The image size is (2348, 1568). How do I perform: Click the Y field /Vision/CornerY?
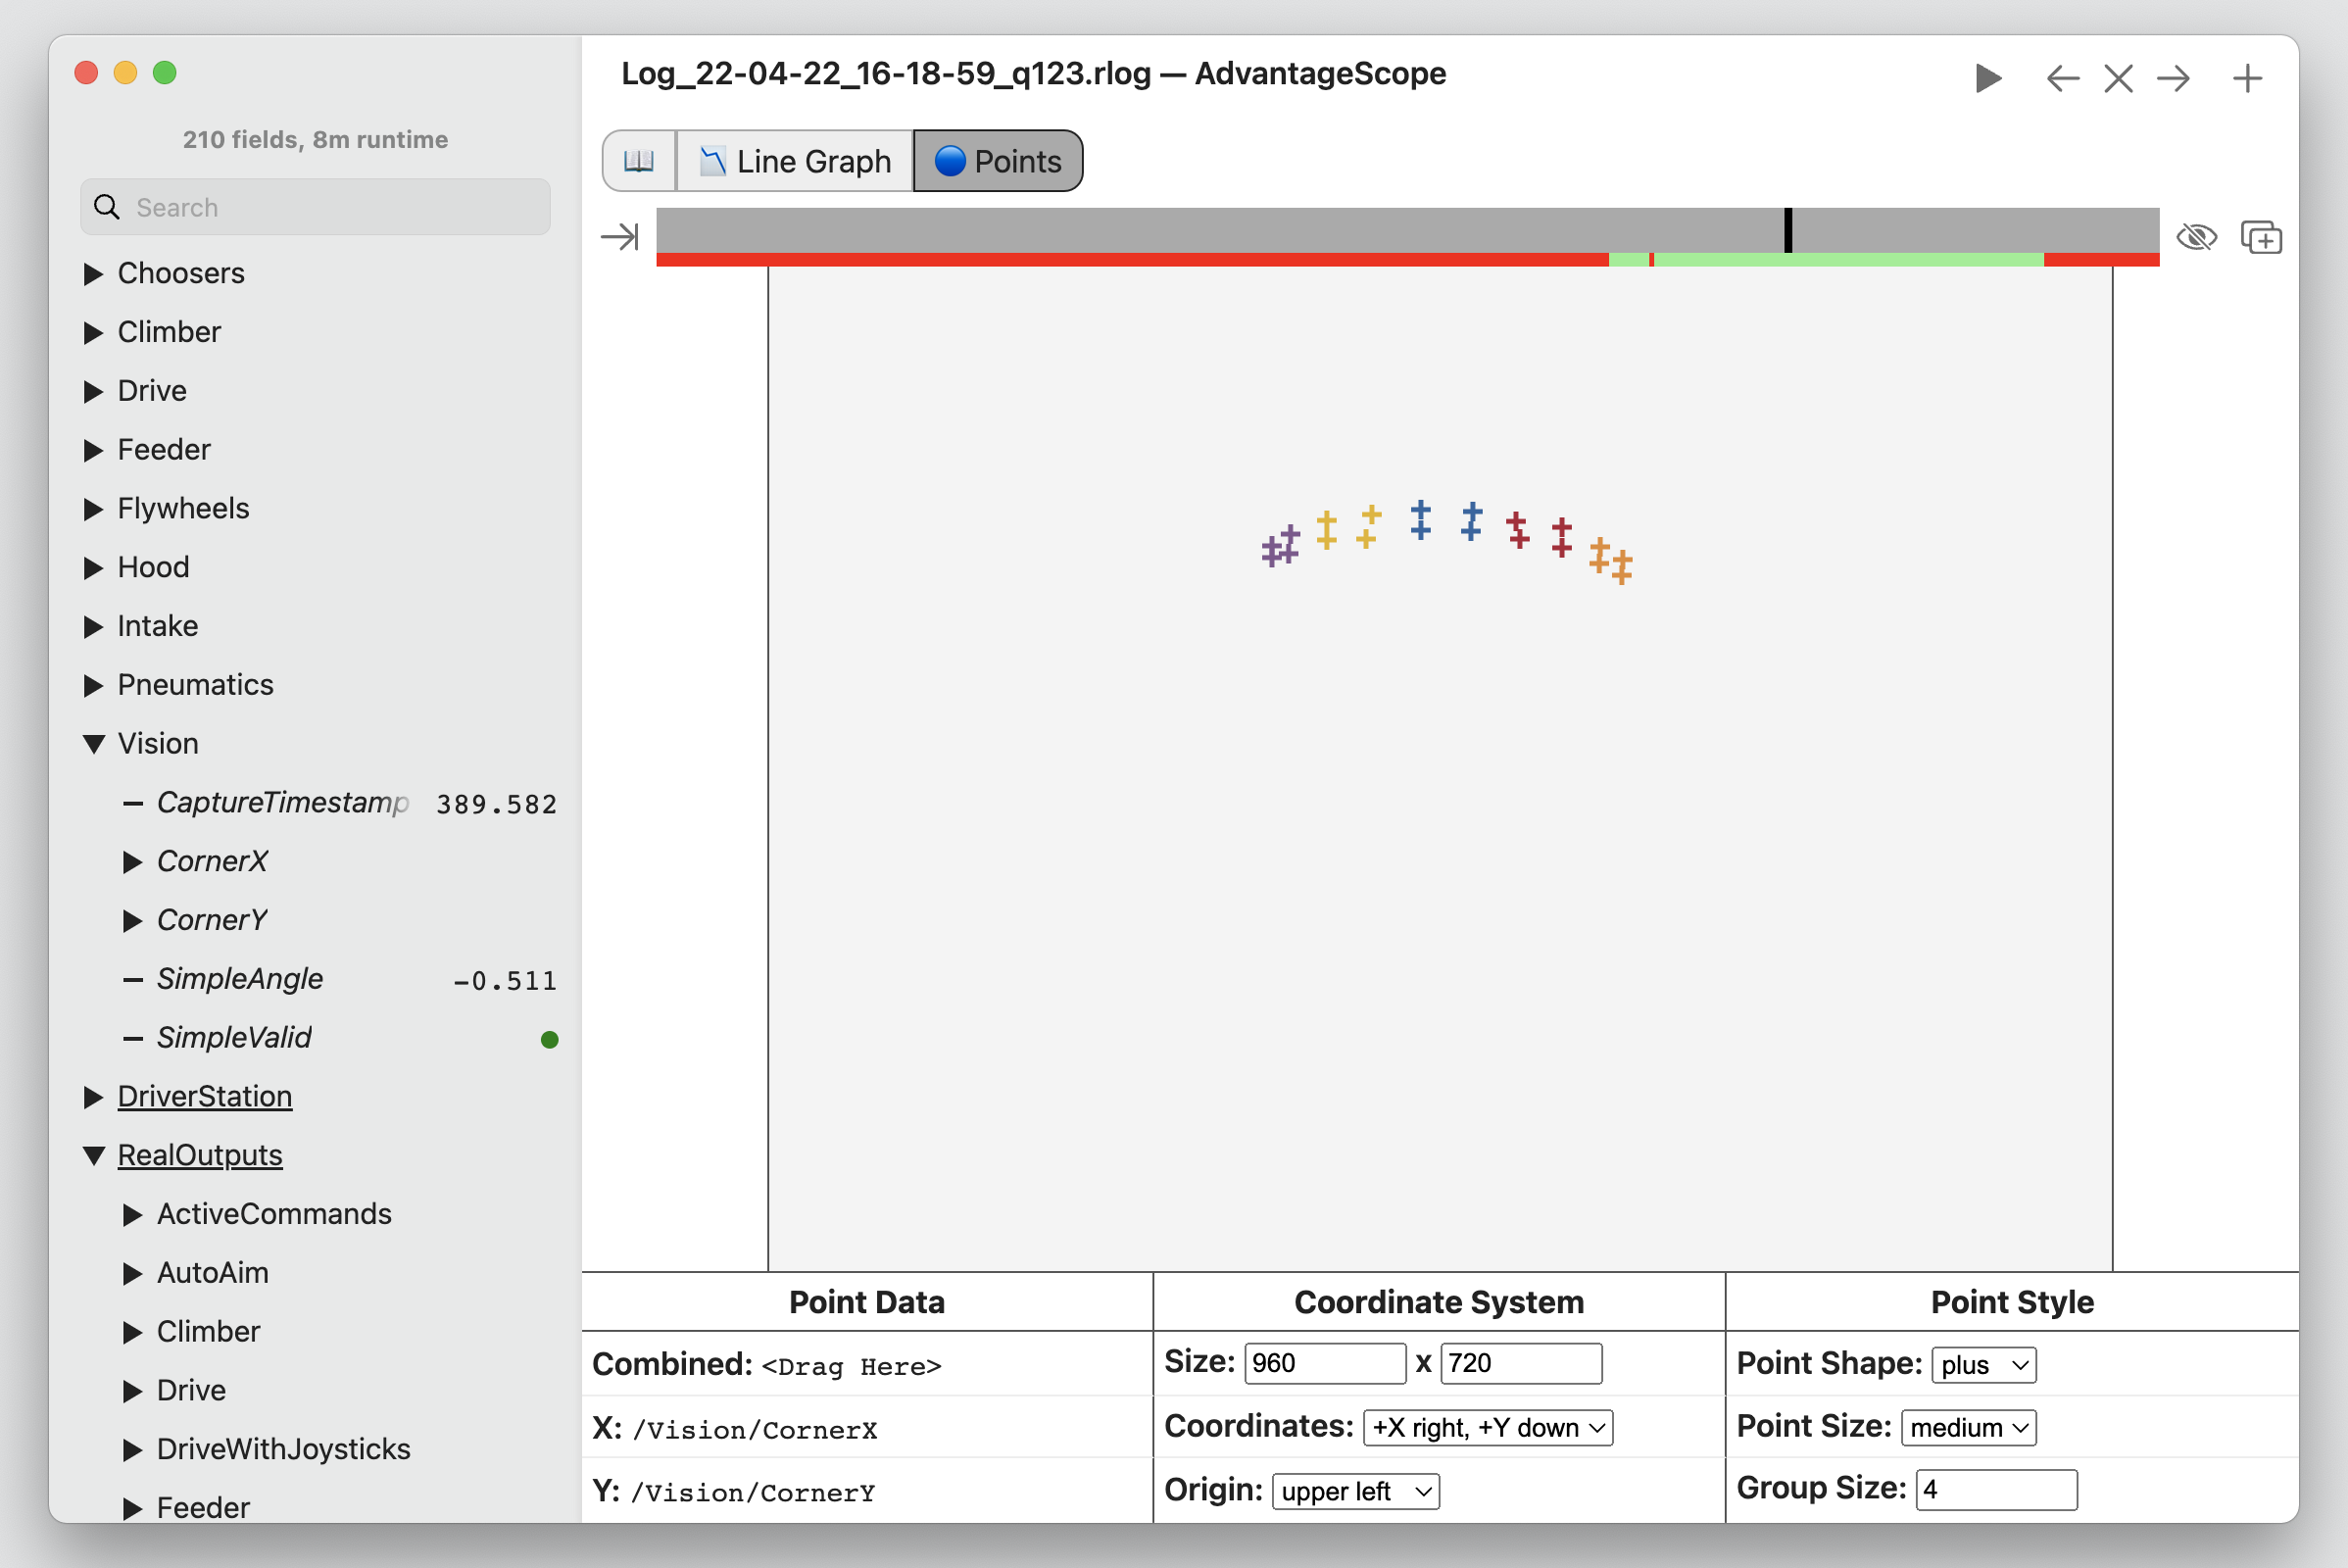(x=753, y=1492)
